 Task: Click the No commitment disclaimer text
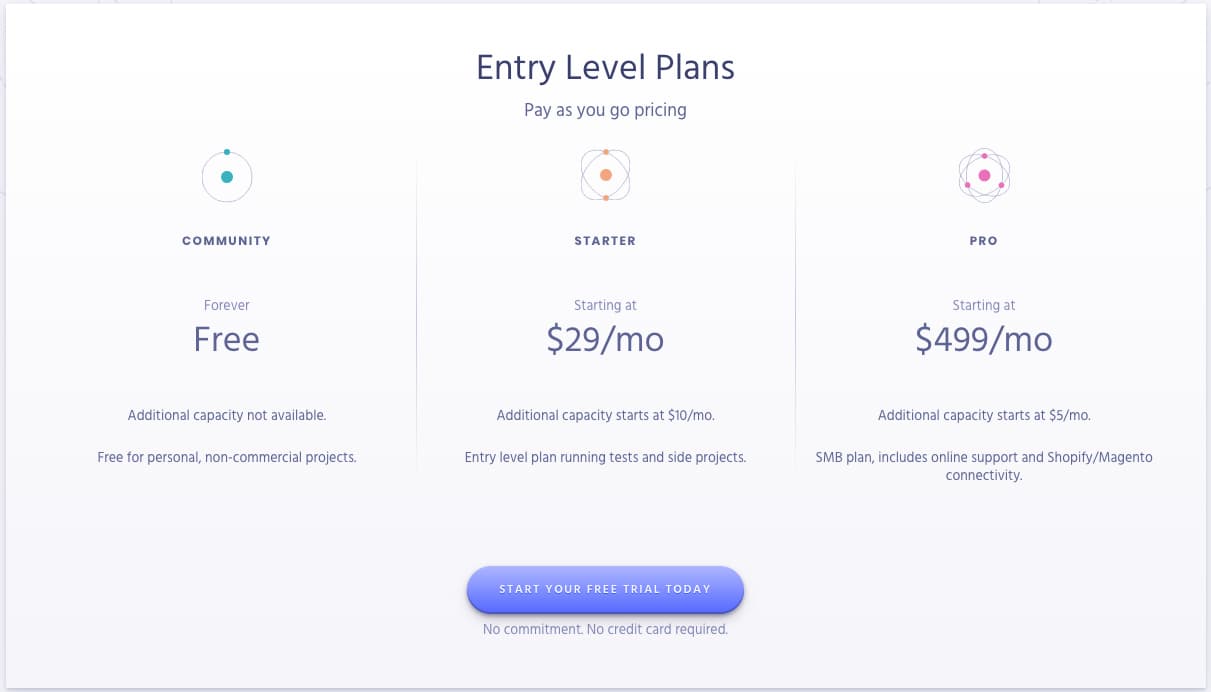605,629
